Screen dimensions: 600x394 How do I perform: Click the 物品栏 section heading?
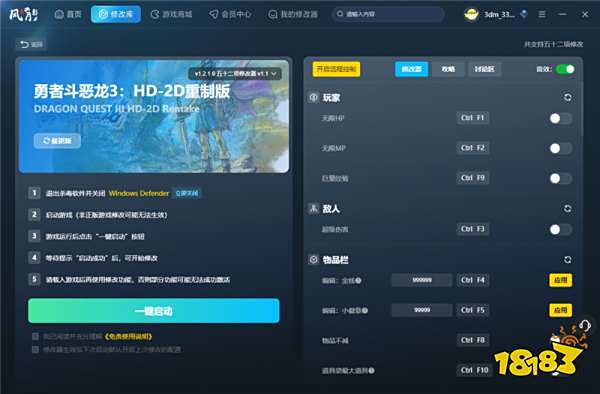pyautogui.click(x=336, y=260)
